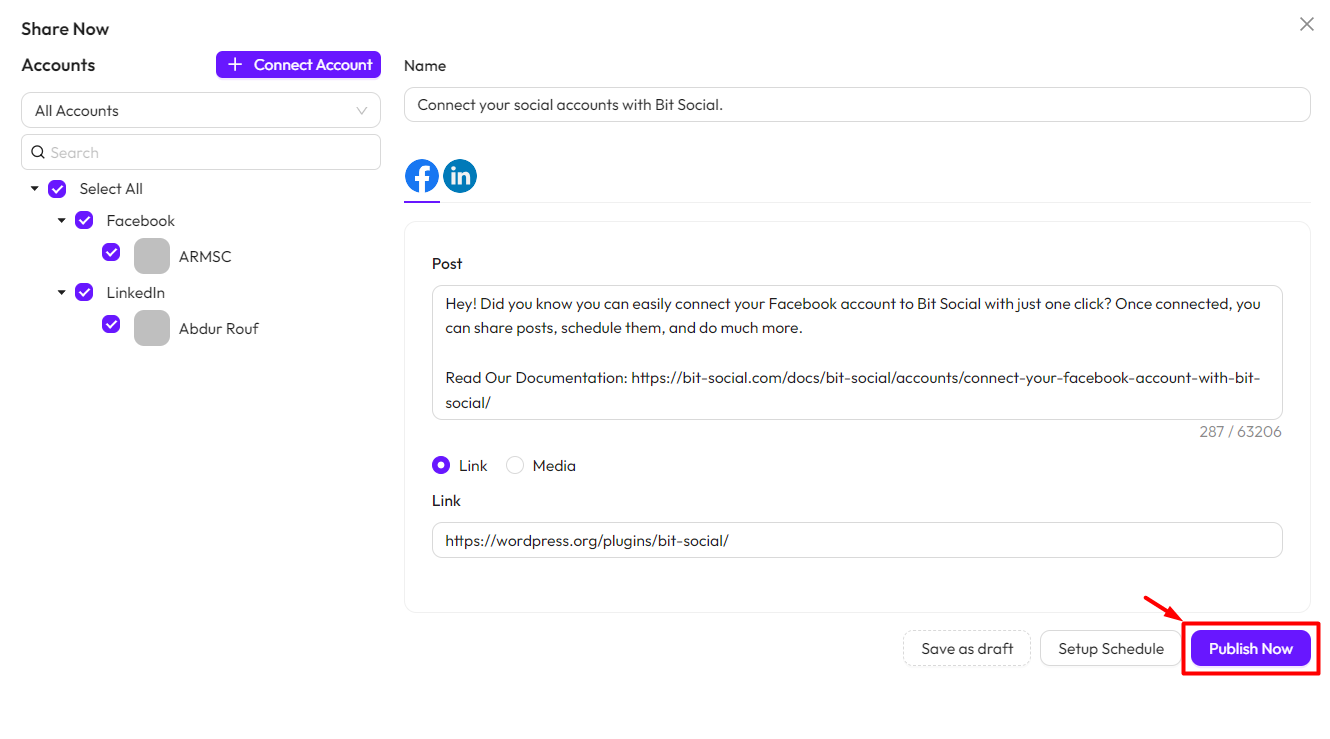Focus the accounts Search field
This screenshot has width=1330, height=739.
201,152
